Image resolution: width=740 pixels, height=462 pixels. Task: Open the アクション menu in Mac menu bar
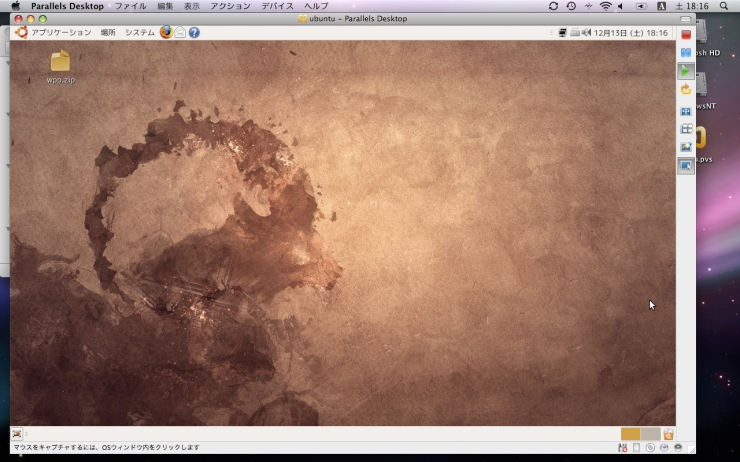click(x=230, y=6)
